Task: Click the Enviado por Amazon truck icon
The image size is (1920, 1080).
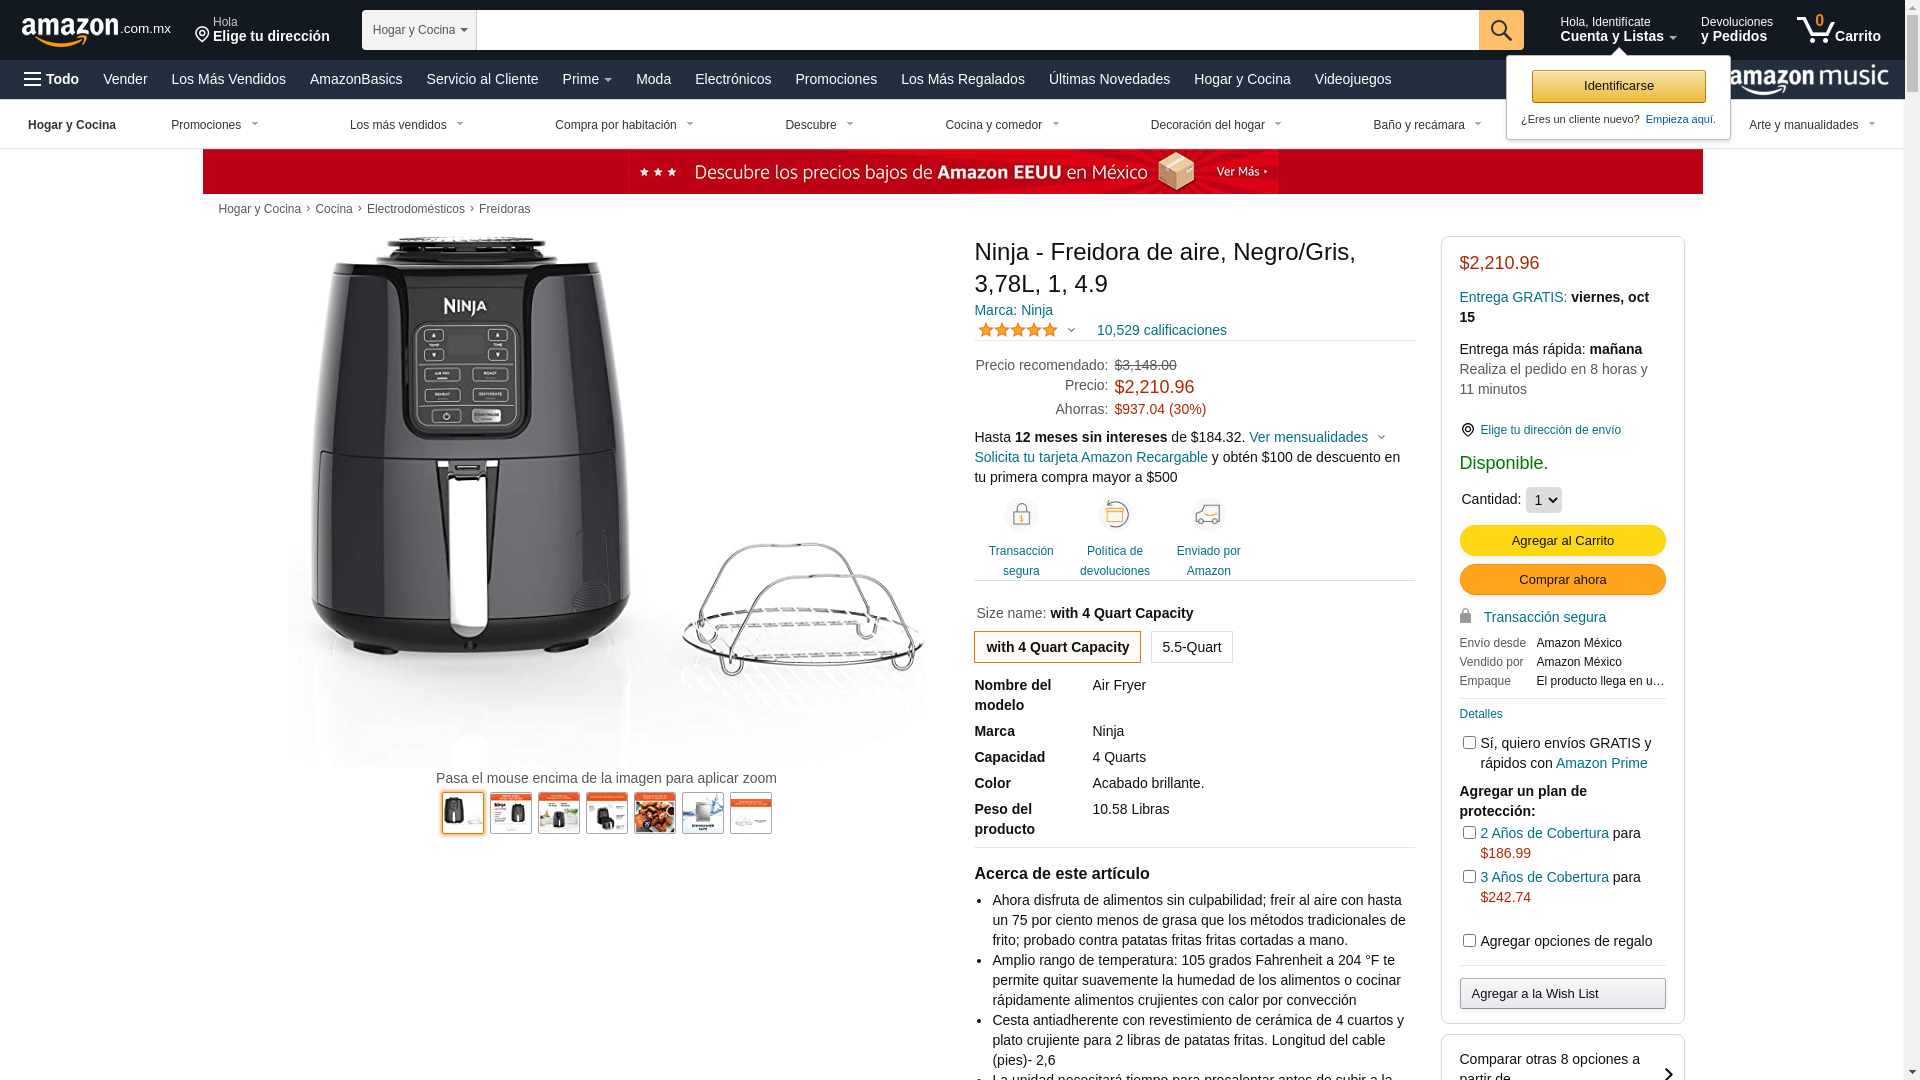Action: pyautogui.click(x=1208, y=514)
